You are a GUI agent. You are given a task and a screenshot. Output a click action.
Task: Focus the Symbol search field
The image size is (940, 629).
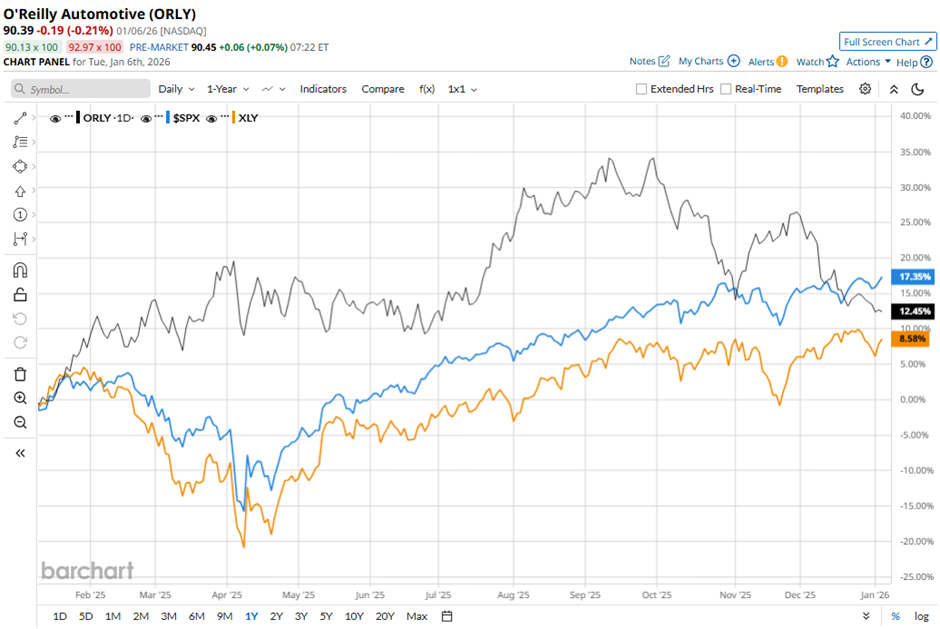tap(80, 89)
